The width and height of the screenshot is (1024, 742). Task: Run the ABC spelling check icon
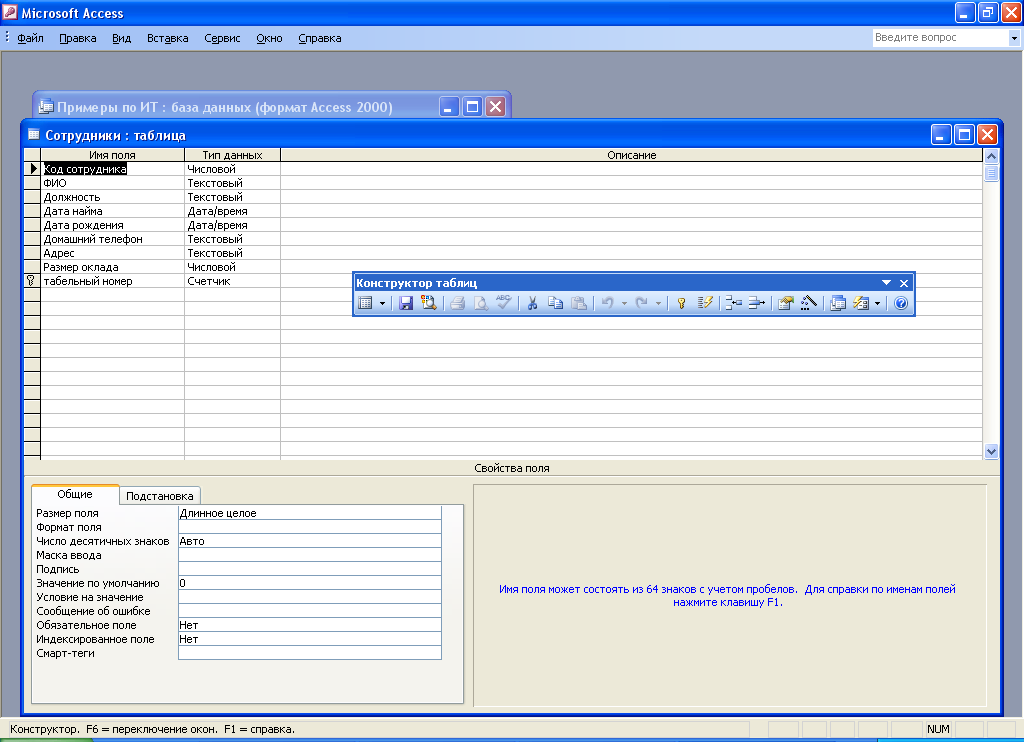[x=504, y=303]
